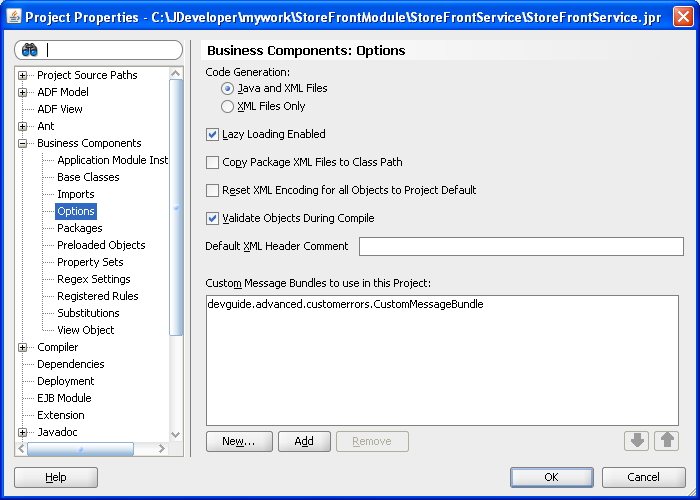Click tree horizontal scrollbar thumb
The width and height of the screenshot is (700, 500).
[80, 449]
